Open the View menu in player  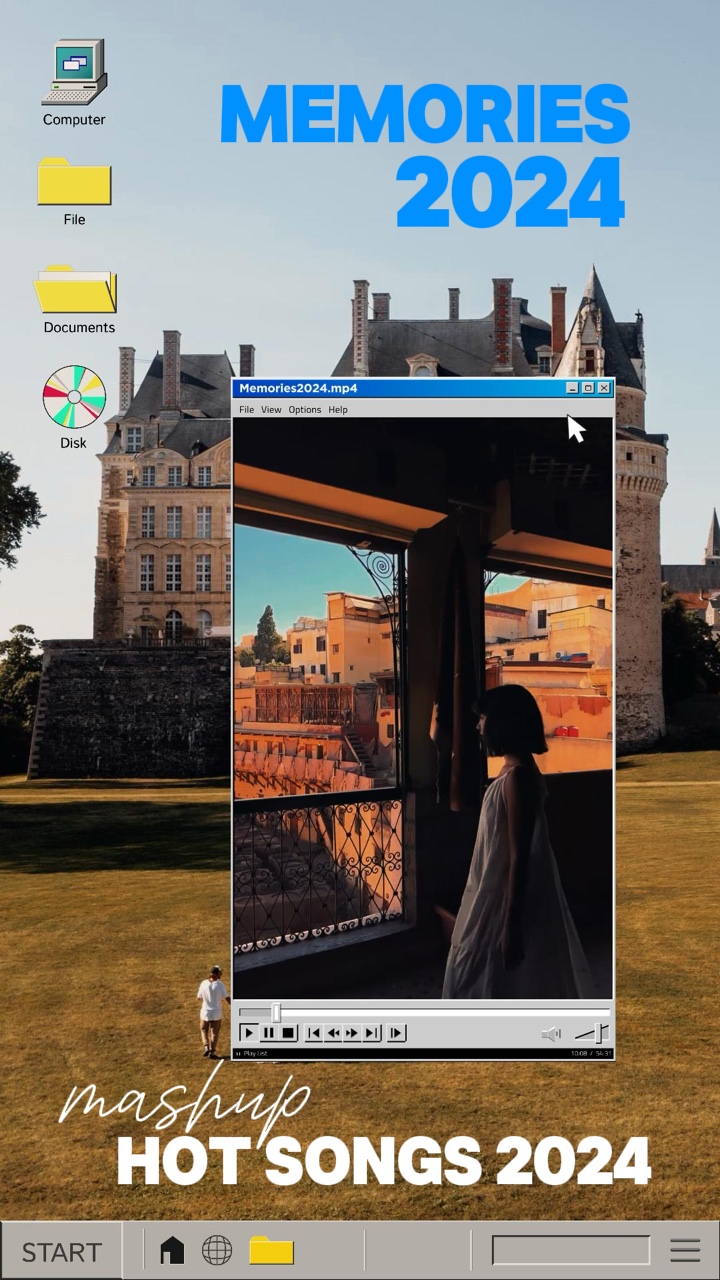click(x=271, y=410)
